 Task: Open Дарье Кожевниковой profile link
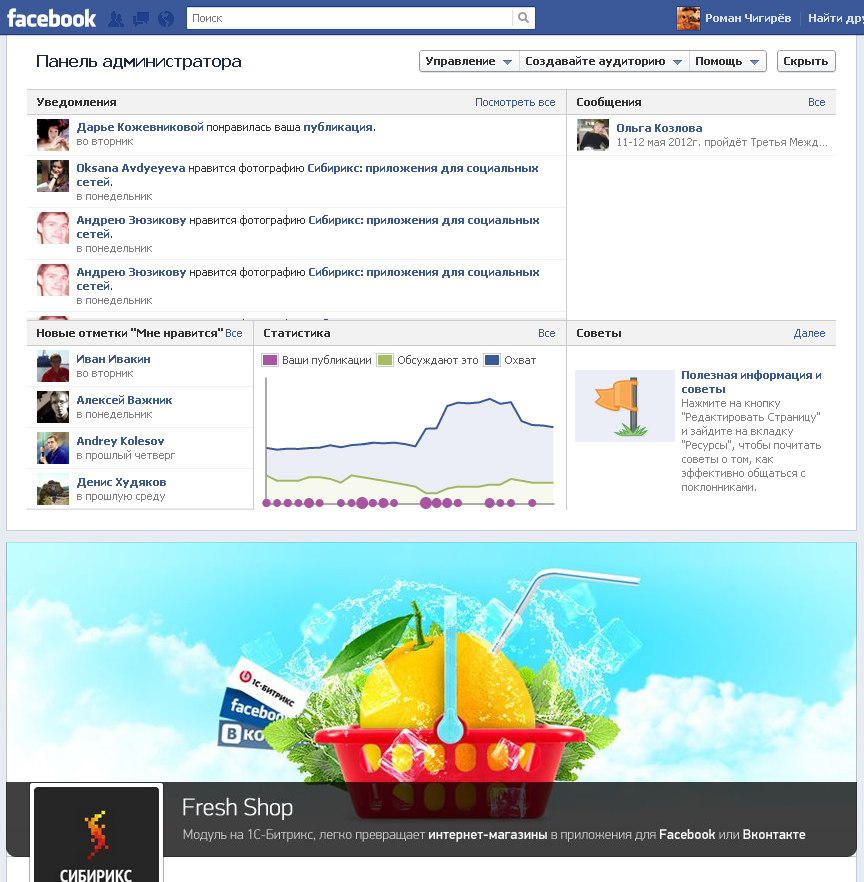click(140, 127)
